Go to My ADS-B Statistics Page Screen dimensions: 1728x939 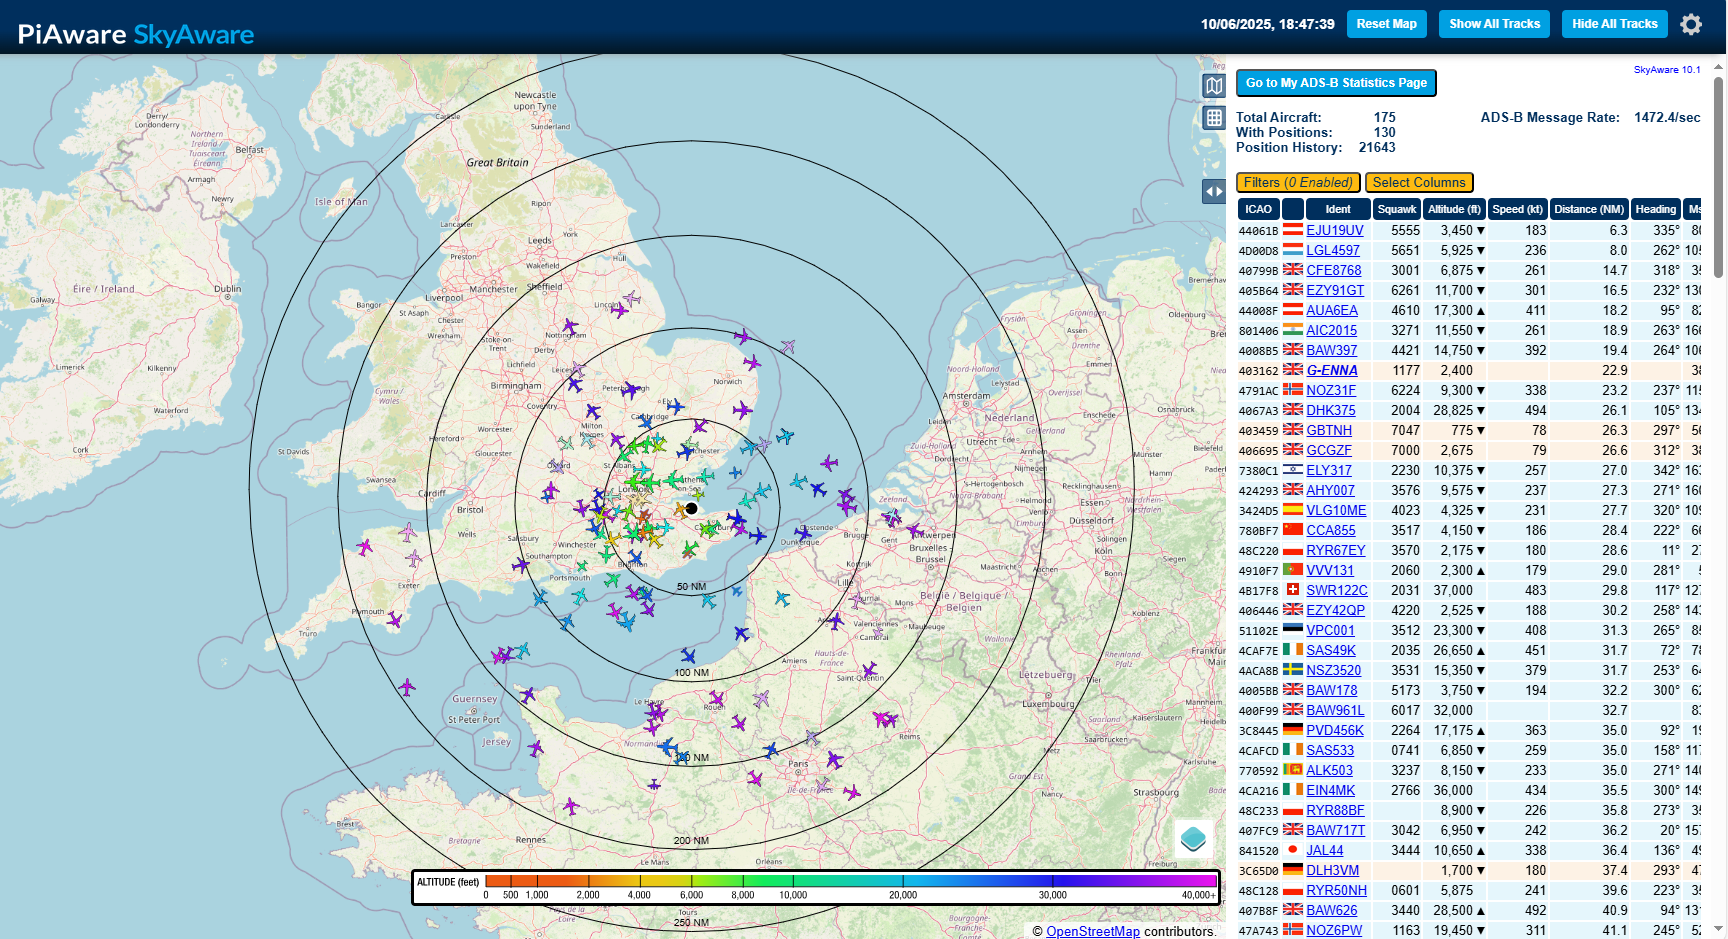(x=1336, y=83)
